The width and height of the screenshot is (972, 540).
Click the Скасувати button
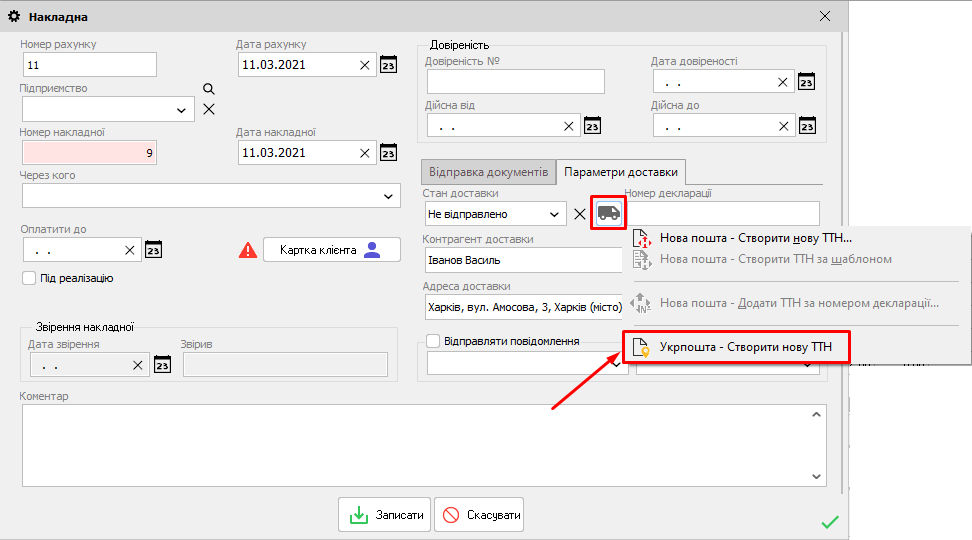[479, 515]
